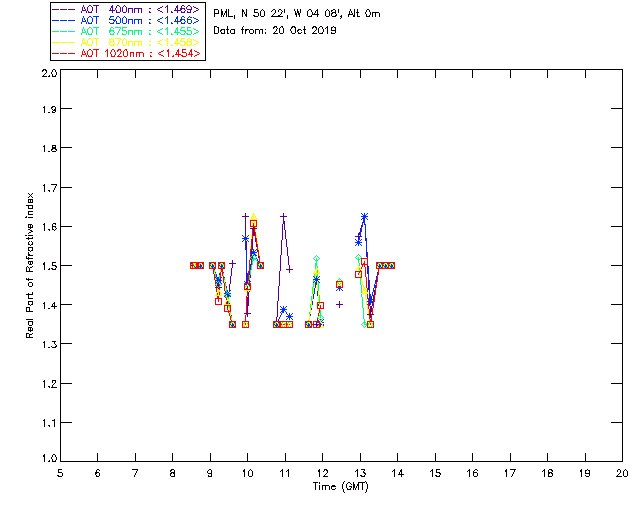Click the 'Real Part of Refractive Index' axis title
Viewport: 640px width, 512px height.
pyautogui.click(x=31, y=265)
